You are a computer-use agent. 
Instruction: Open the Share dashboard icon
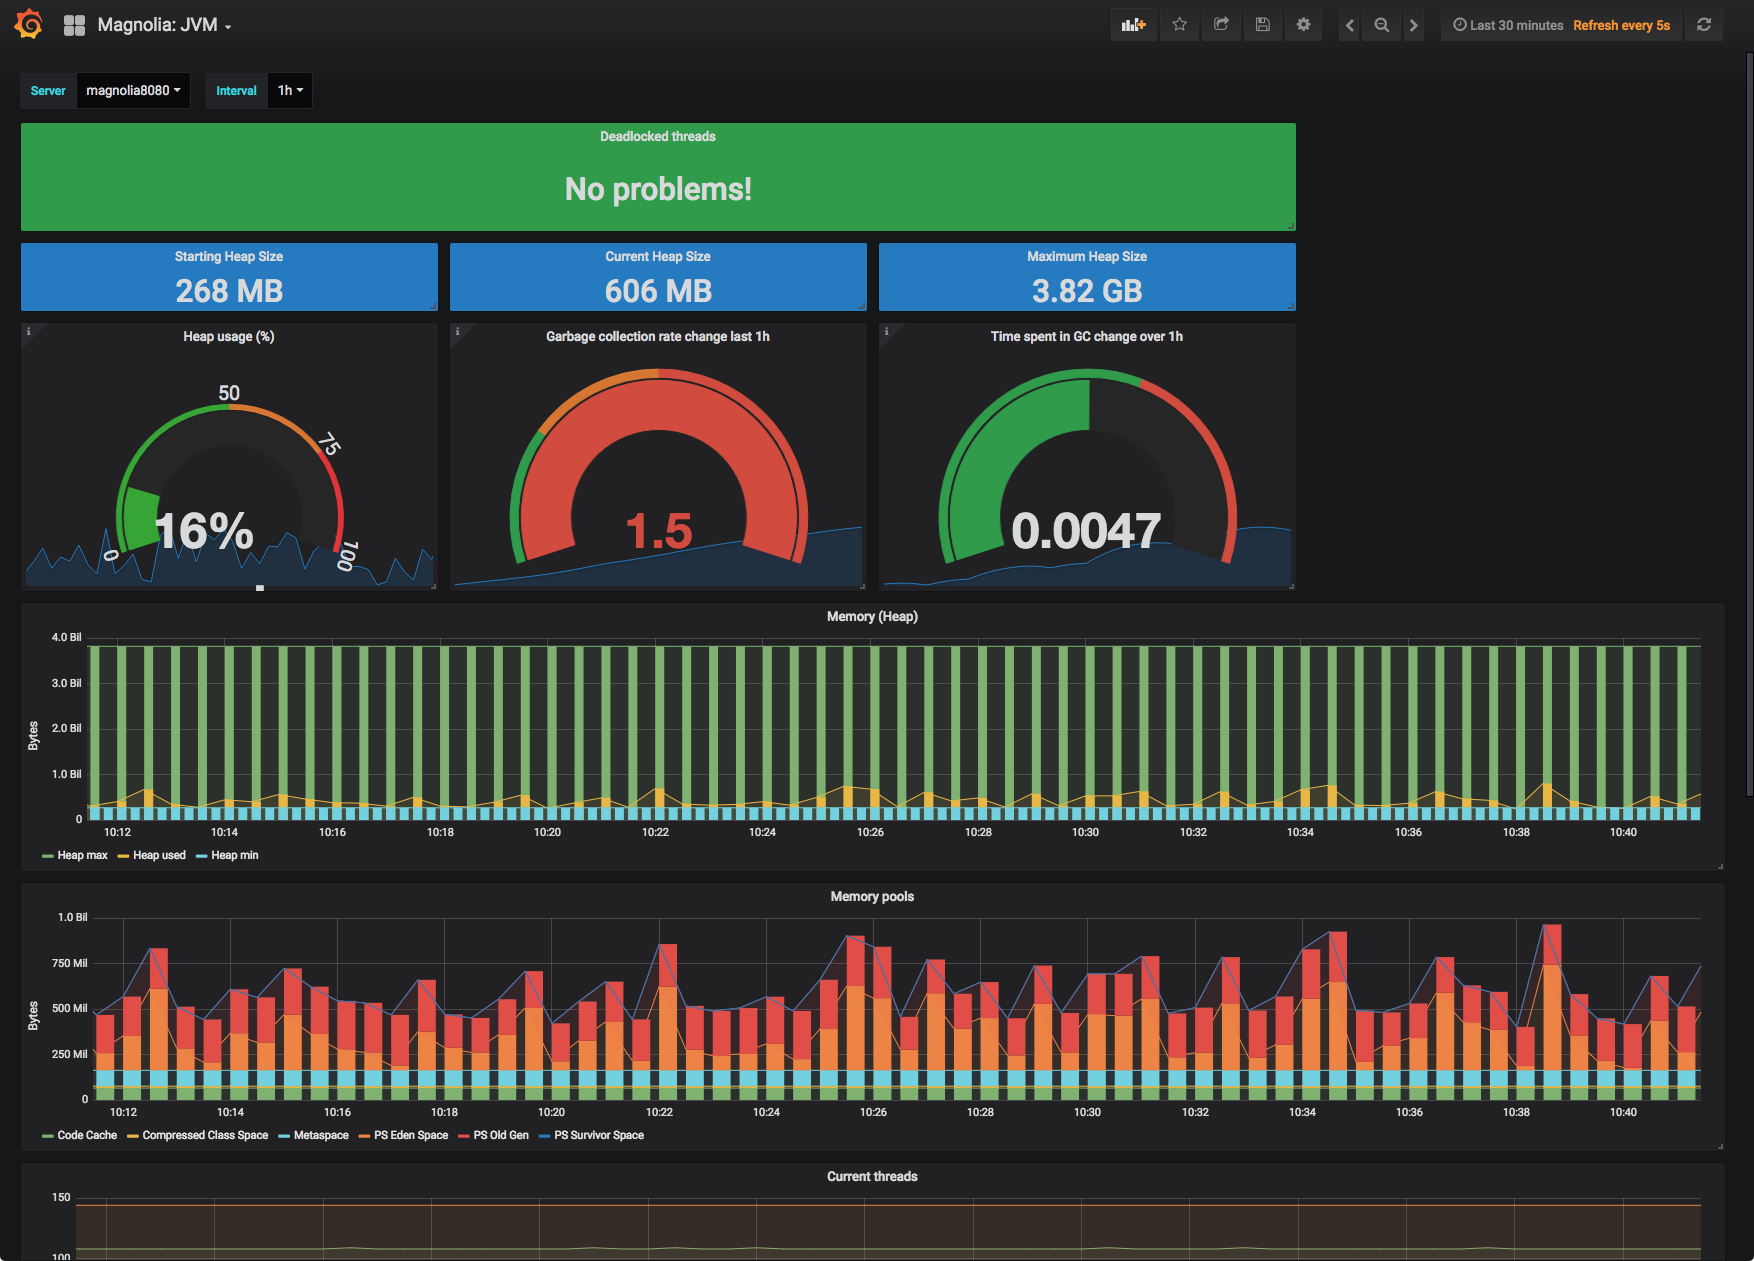tap(1221, 24)
